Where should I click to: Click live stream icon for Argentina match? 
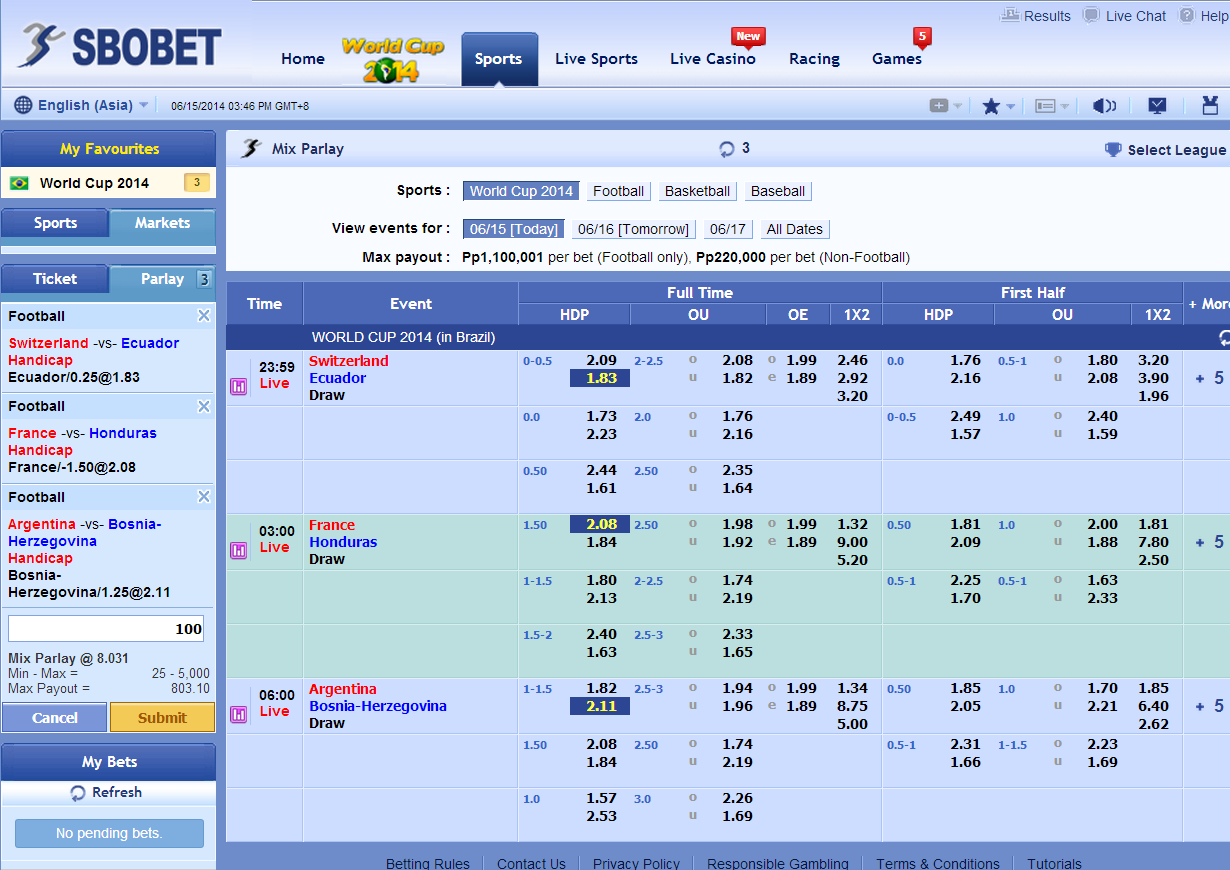click(238, 714)
